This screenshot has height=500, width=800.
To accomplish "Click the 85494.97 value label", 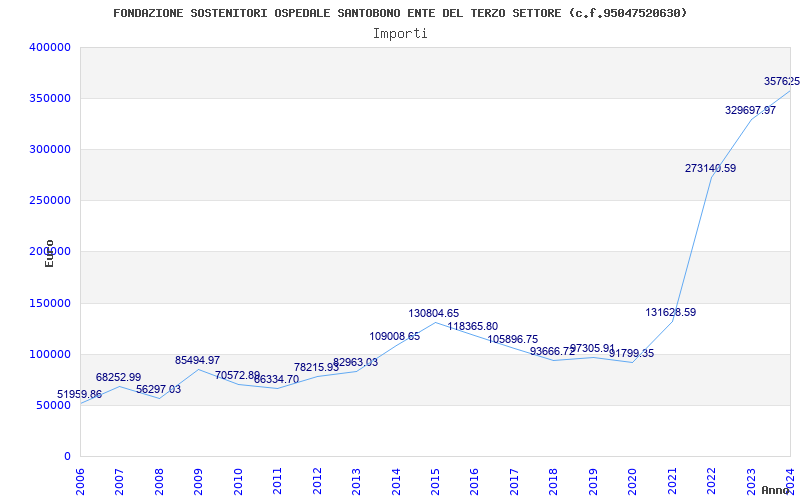I will (x=197, y=360).
